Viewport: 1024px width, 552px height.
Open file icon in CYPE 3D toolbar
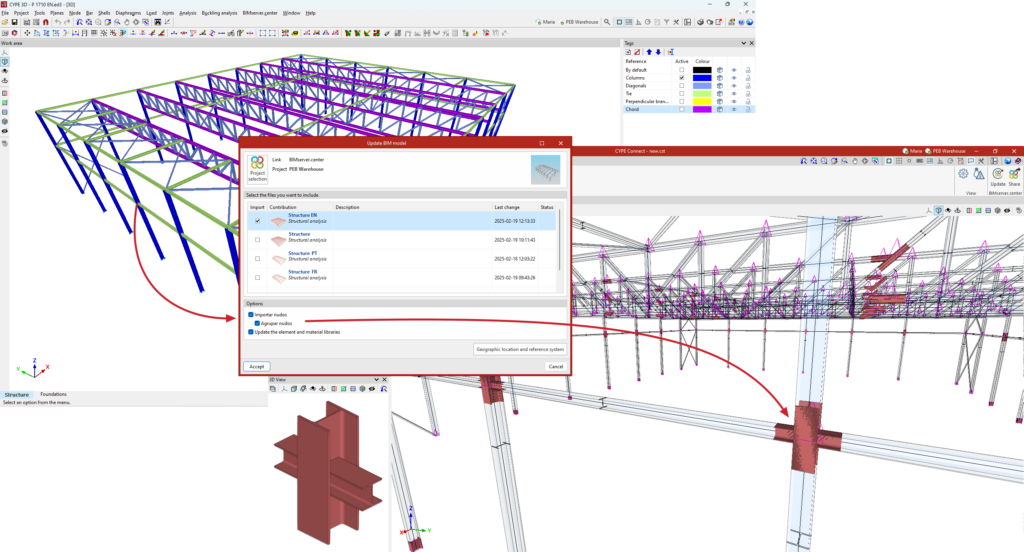point(5,22)
